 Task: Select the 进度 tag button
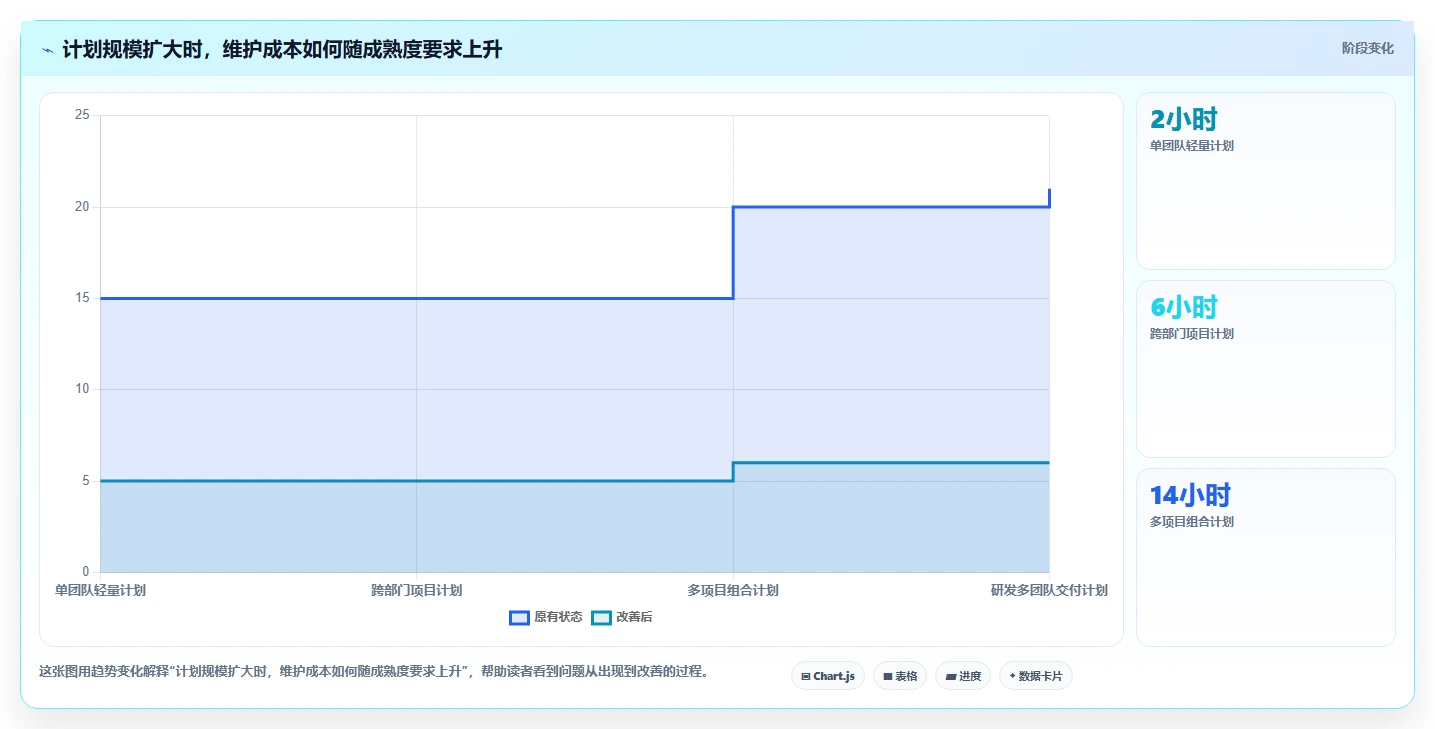point(963,676)
